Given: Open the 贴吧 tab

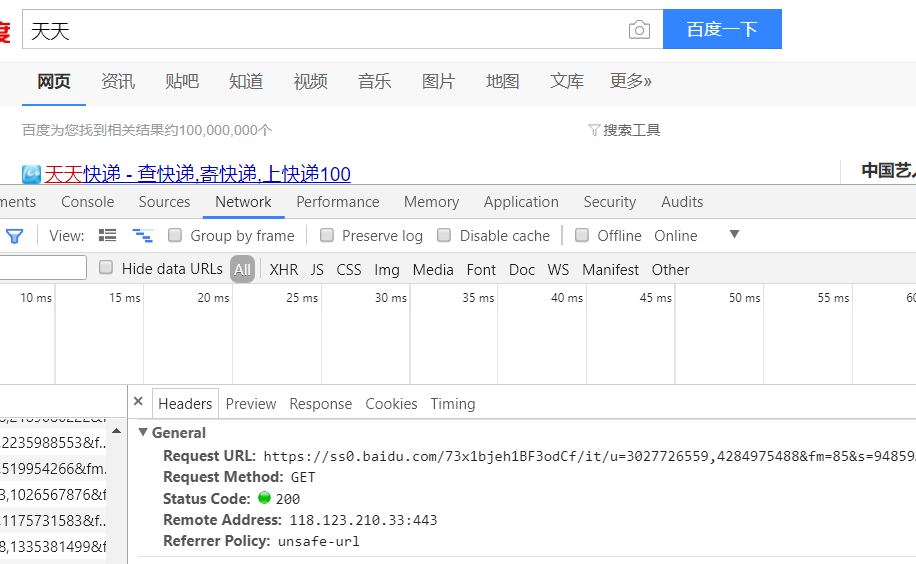Looking at the screenshot, I should pos(182,81).
